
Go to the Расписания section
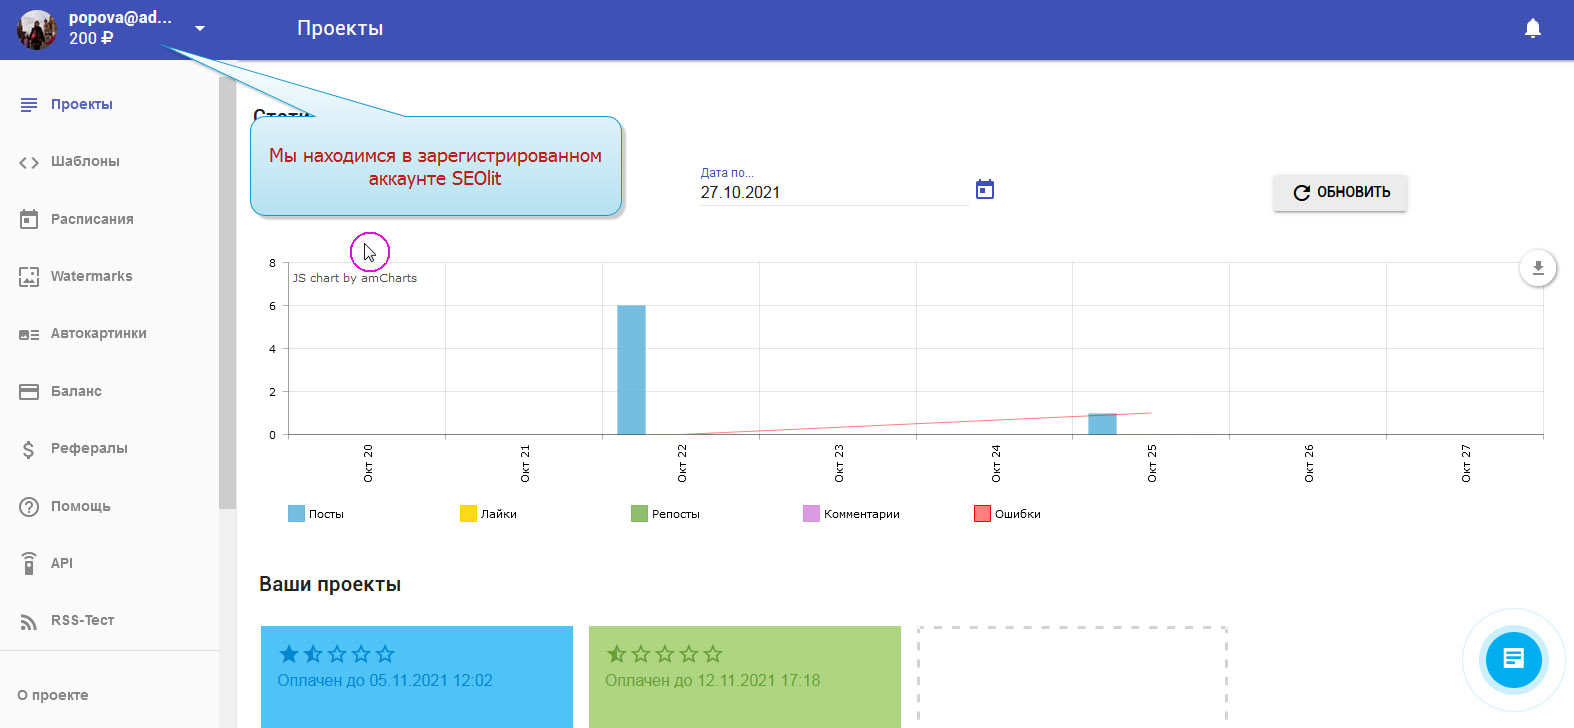(x=92, y=219)
